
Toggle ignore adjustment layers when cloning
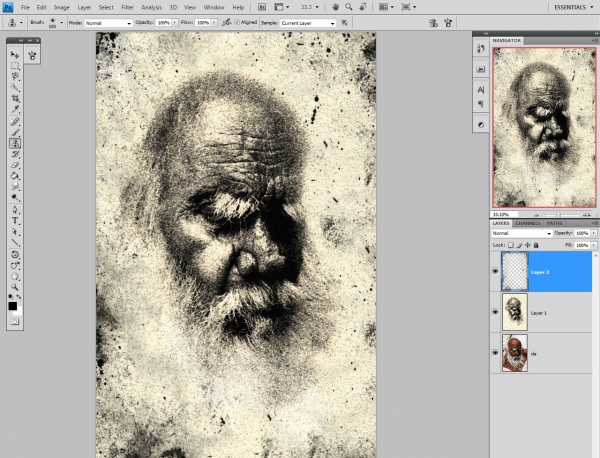(344, 23)
